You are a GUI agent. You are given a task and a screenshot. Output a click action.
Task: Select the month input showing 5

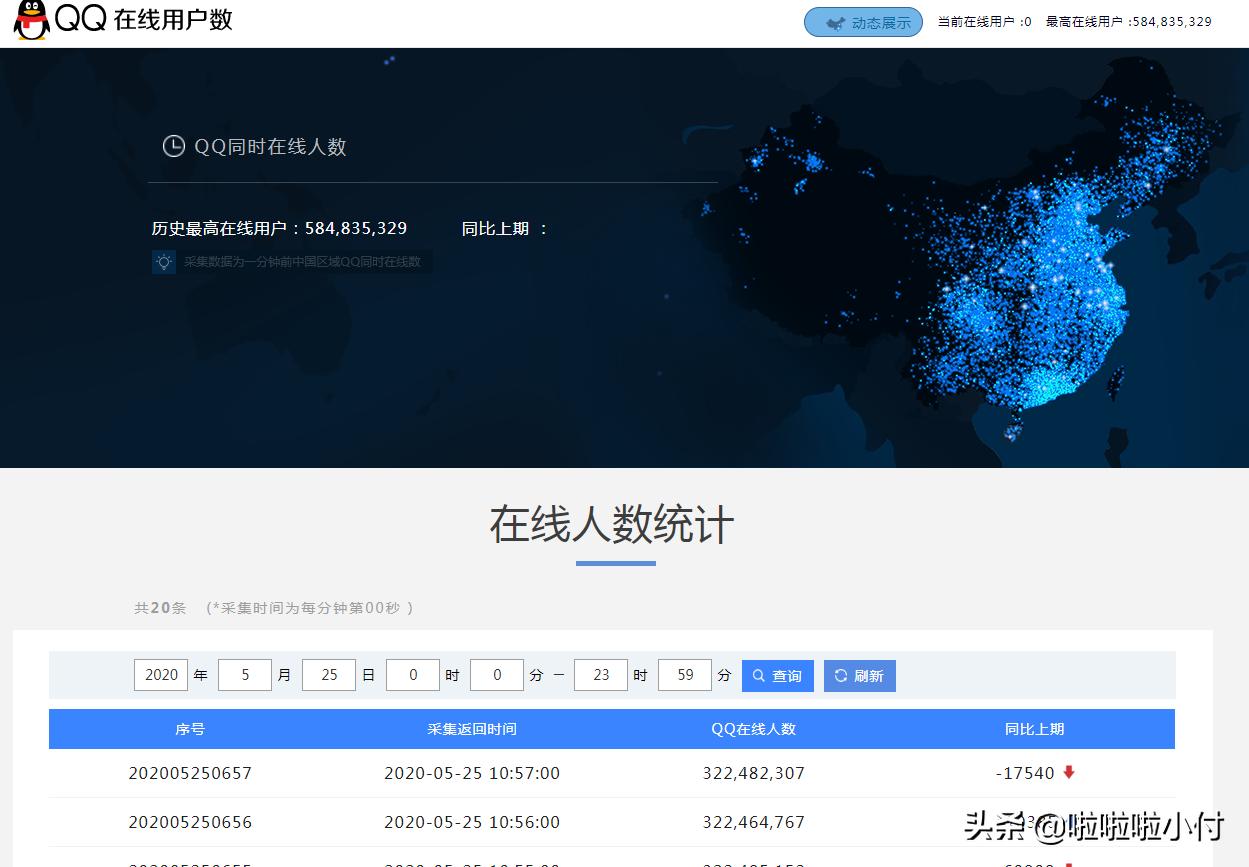coord(245,674)
